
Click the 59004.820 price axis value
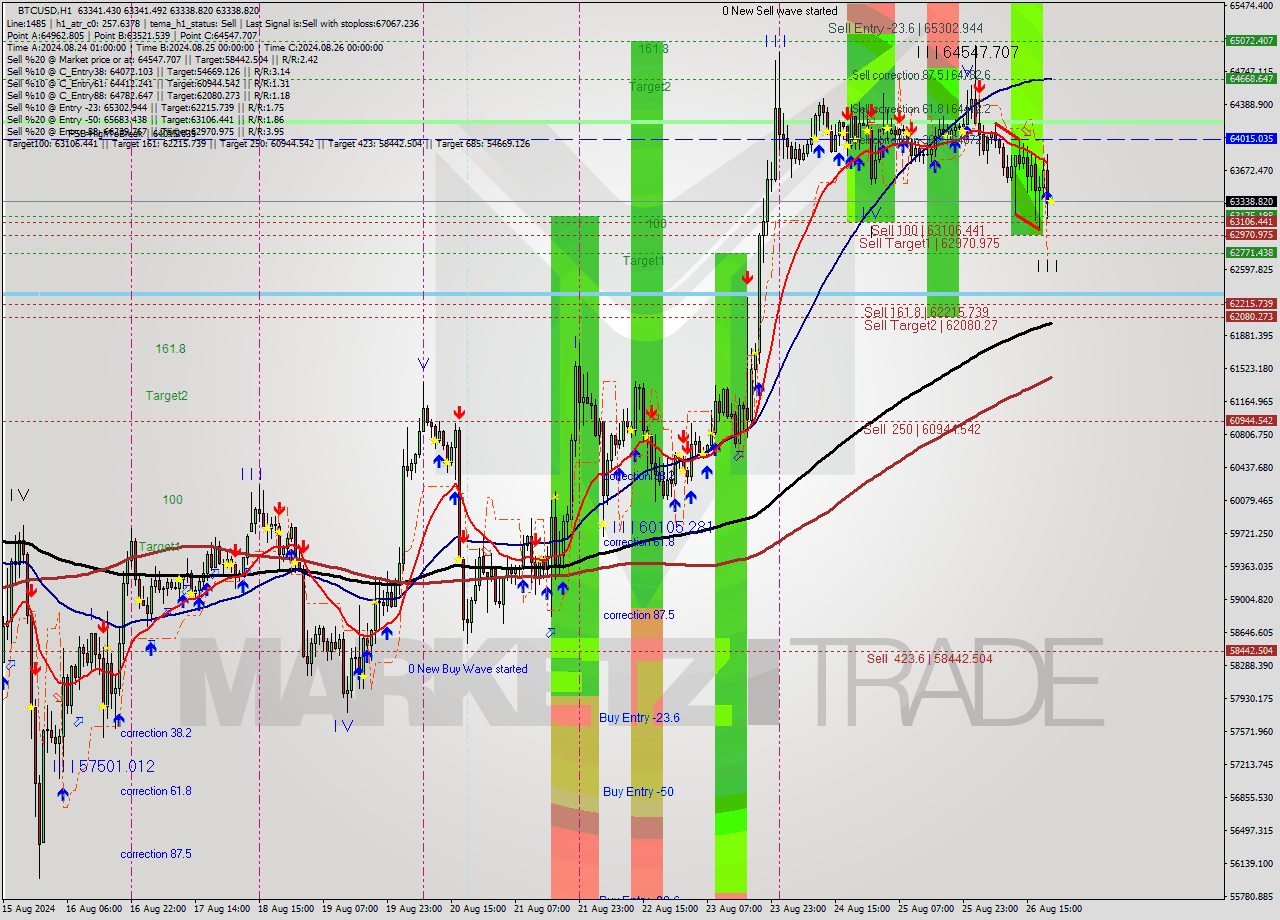coord(1251,599)
